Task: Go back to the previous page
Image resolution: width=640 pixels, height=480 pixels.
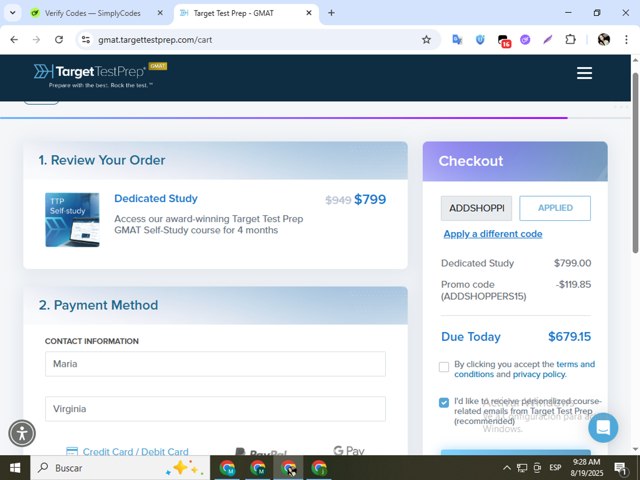Action: 14,40
